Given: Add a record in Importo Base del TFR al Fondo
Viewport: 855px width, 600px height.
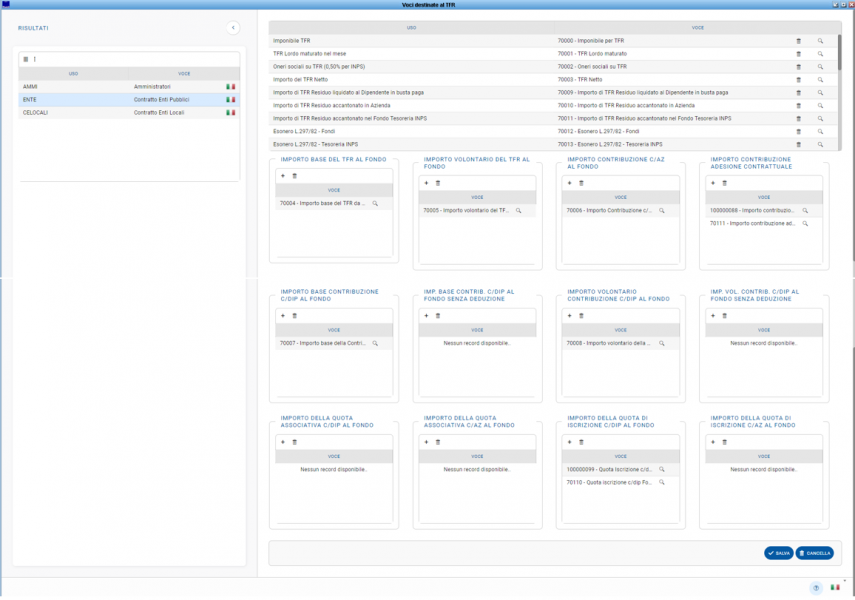Looking at the screenshot, I should (282, 176).
